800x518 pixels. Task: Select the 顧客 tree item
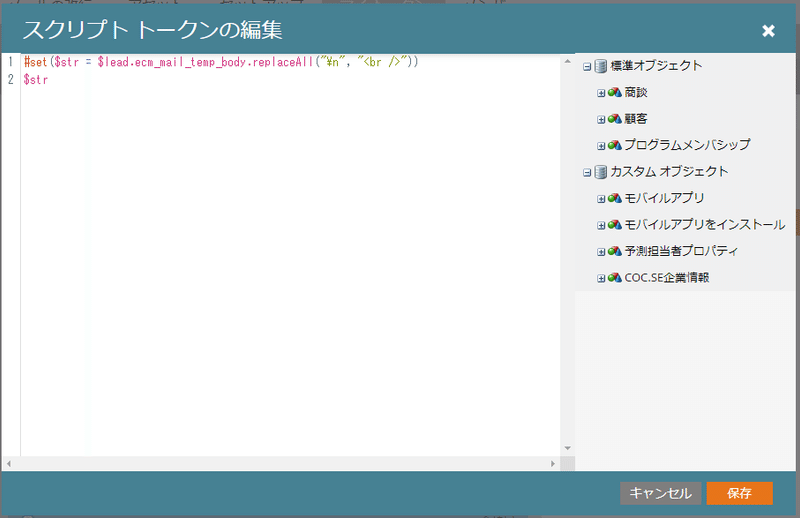pos(636,119)
